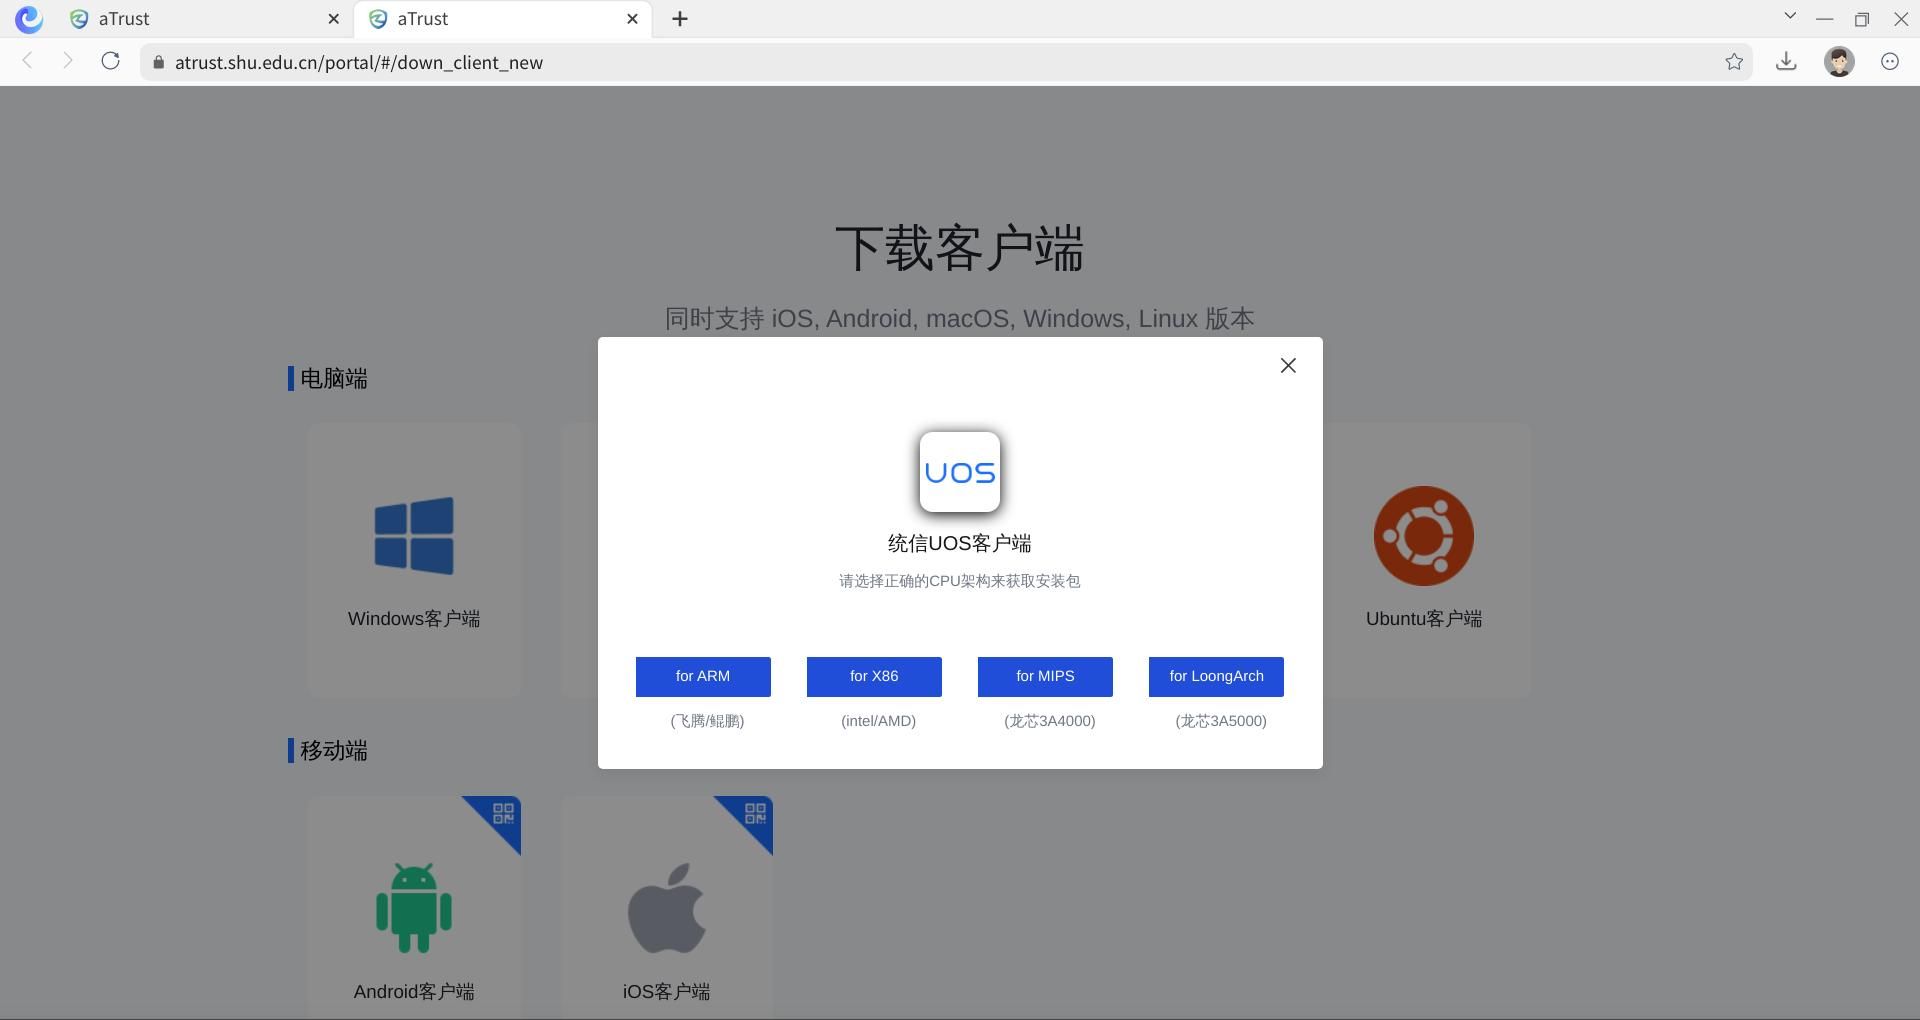Click the 电脑端 section heading
Viewport: 1920px width, 1020px height.
[x=334, y=379]
